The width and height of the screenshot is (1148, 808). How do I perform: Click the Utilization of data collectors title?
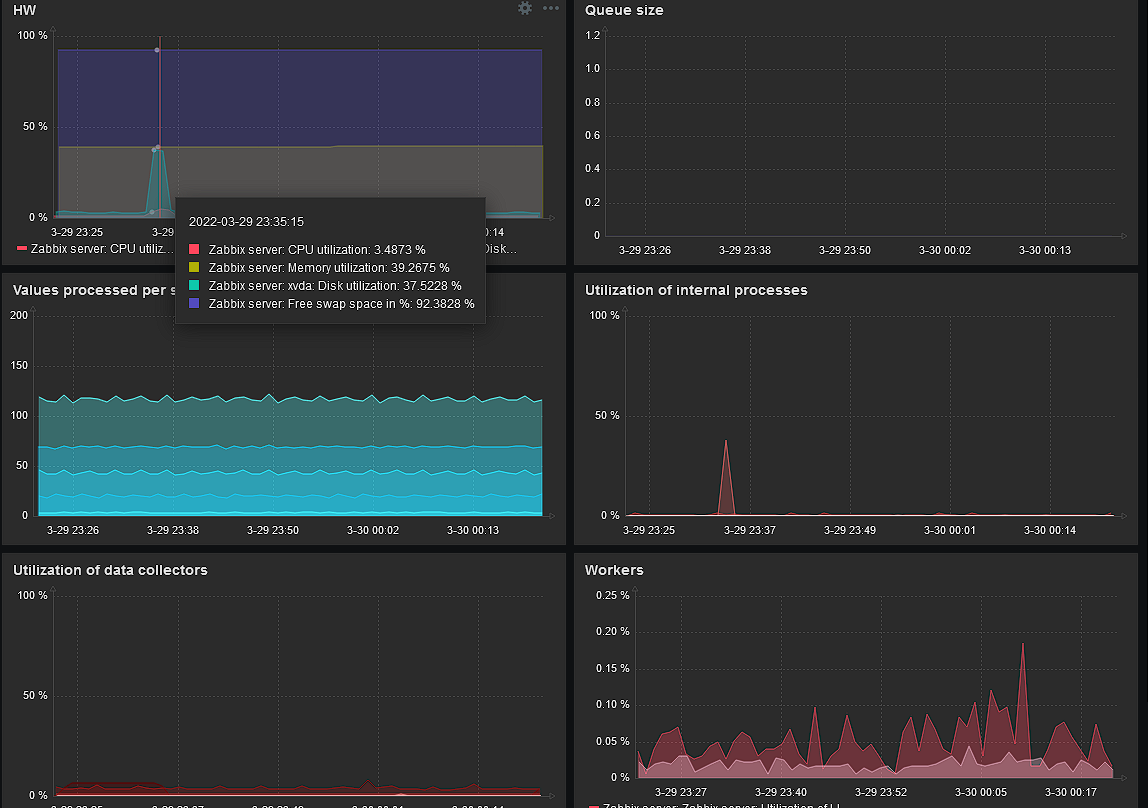pyautogui.click(x=111, y=570)
